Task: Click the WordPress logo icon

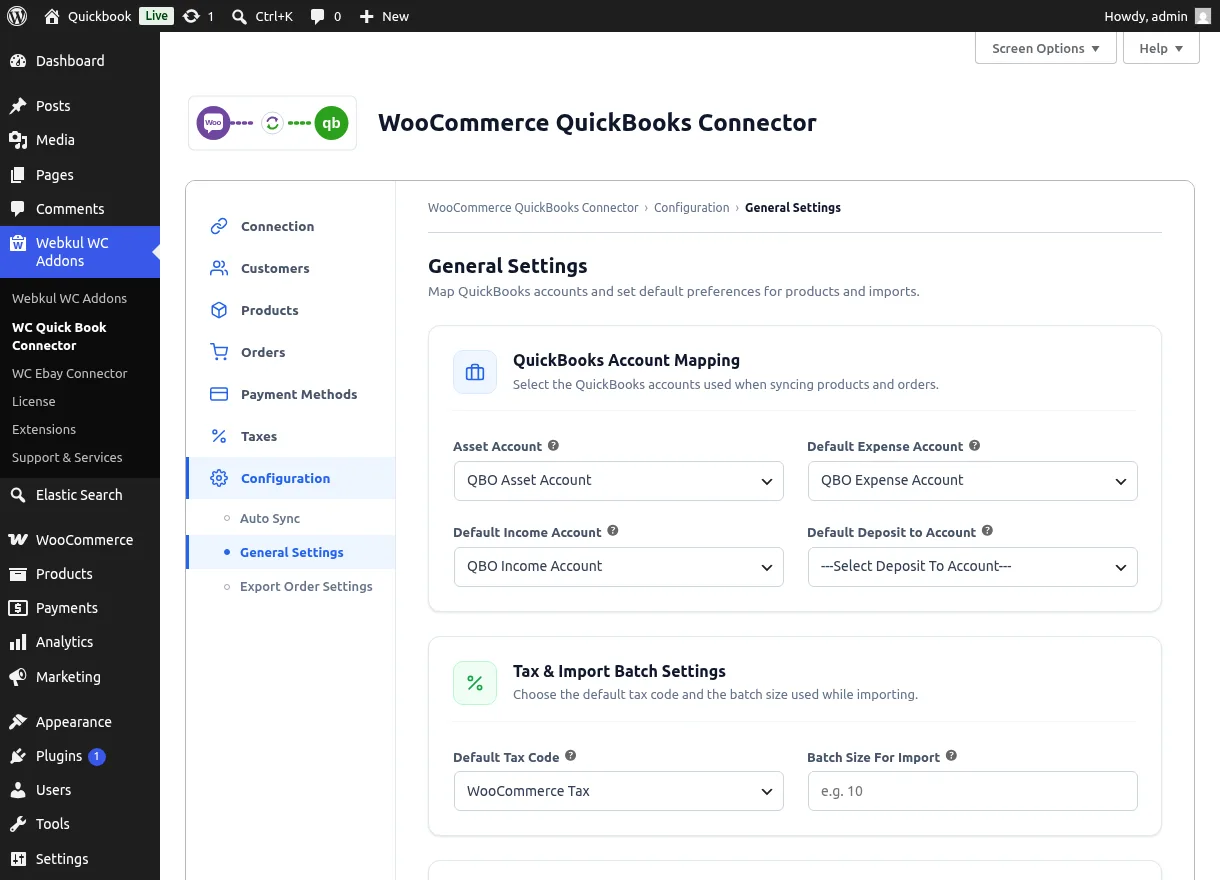Action: tap(17, 16)
